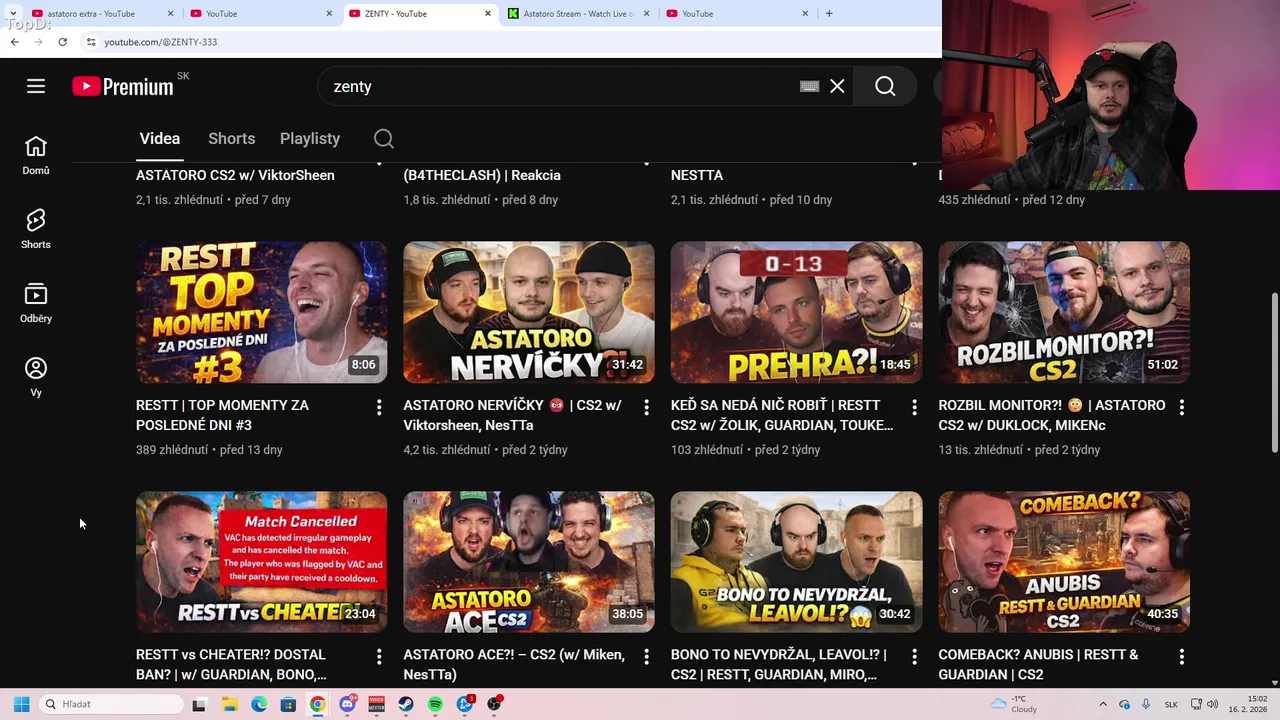The image size is (1280, 720).
Task: Switch to the Videa tab
Action: tap(160, 138)
